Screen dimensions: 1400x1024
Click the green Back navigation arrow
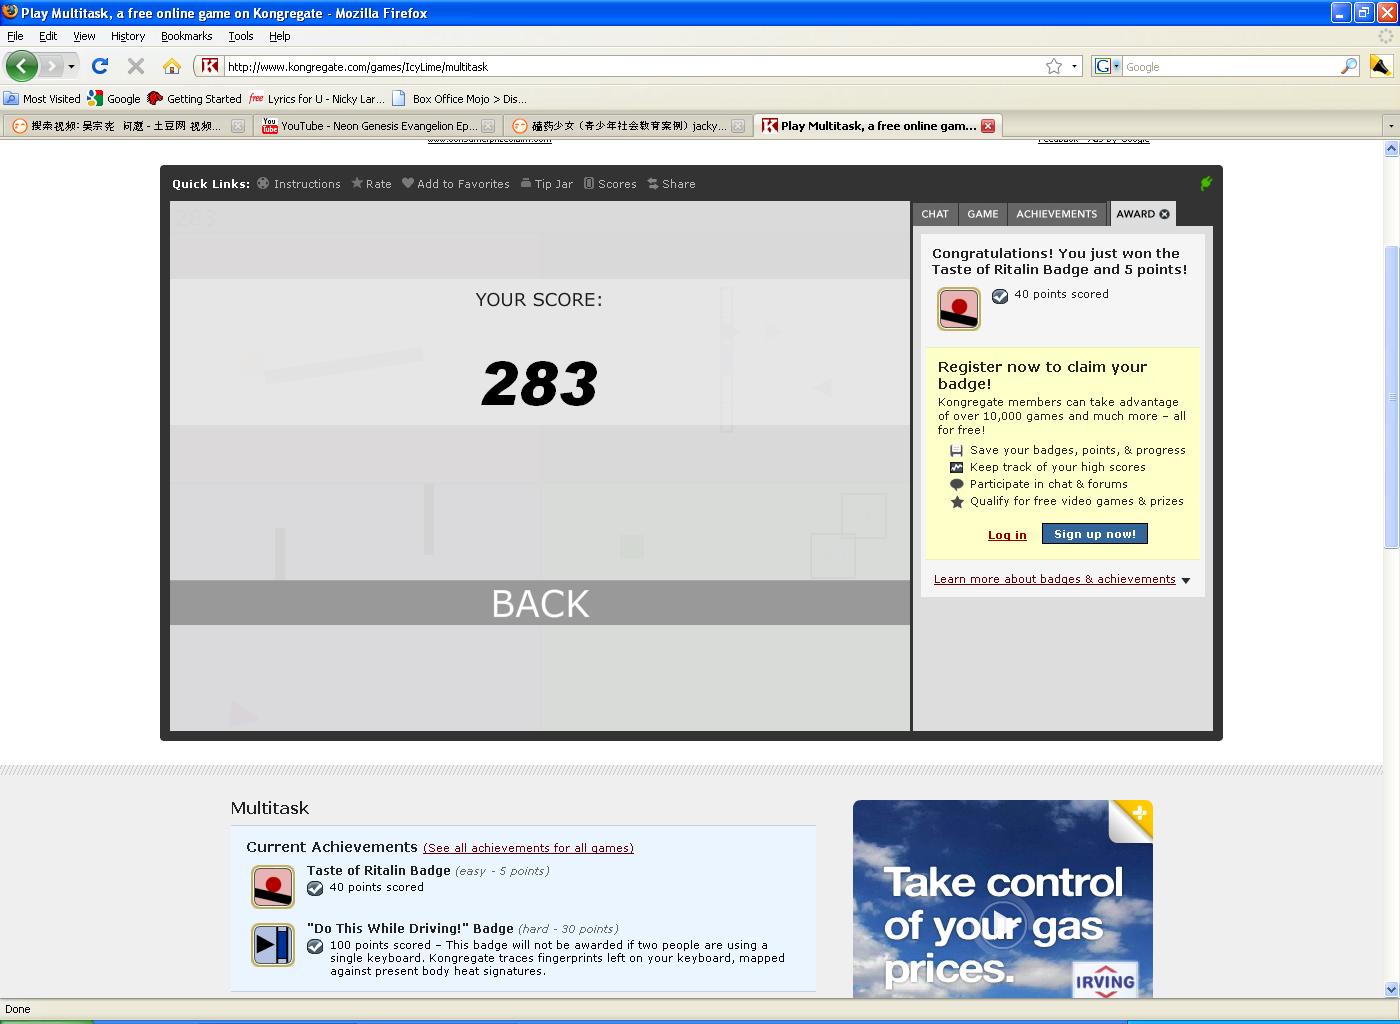22,66
